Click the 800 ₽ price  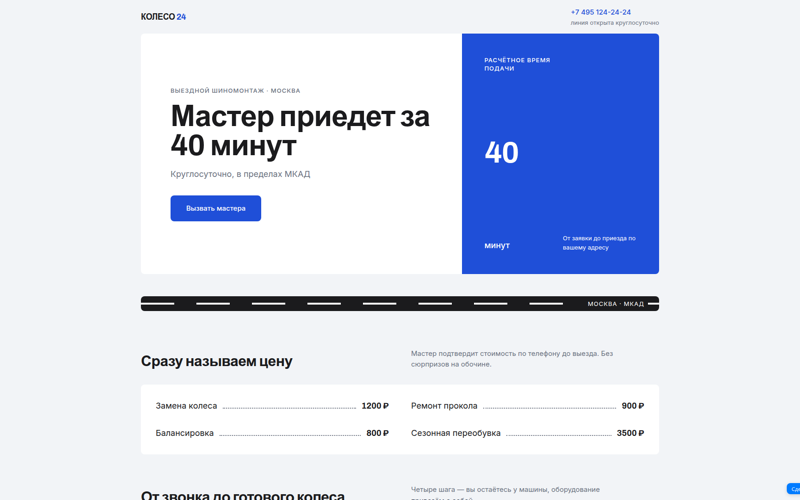click(378, 433)
